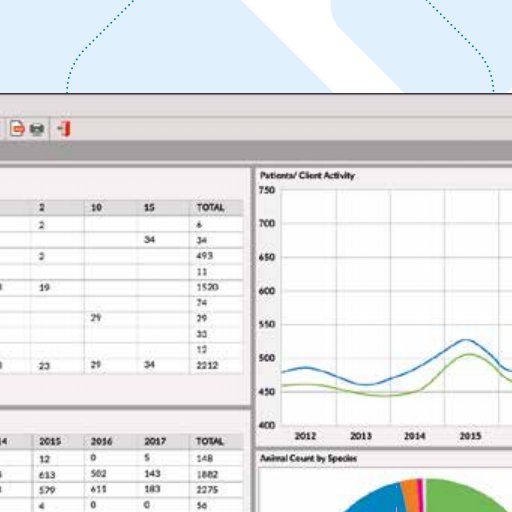Image resolution: width=512 pixels, height=512 pixels.
Task: Select total cell "2275"
Action: pyautogui.click(x=207, y=490)
